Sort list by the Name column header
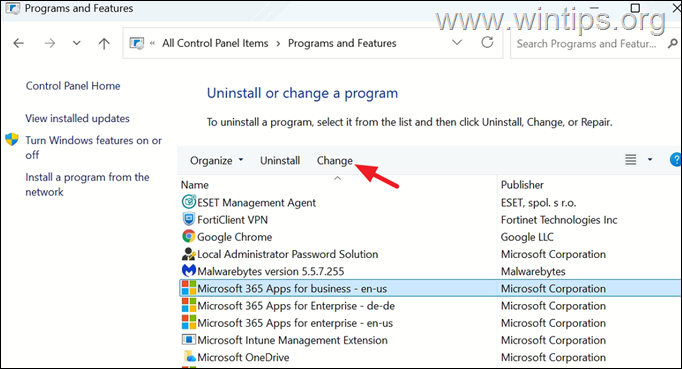This screenshot has width=682, height=369. pos(195,185)
